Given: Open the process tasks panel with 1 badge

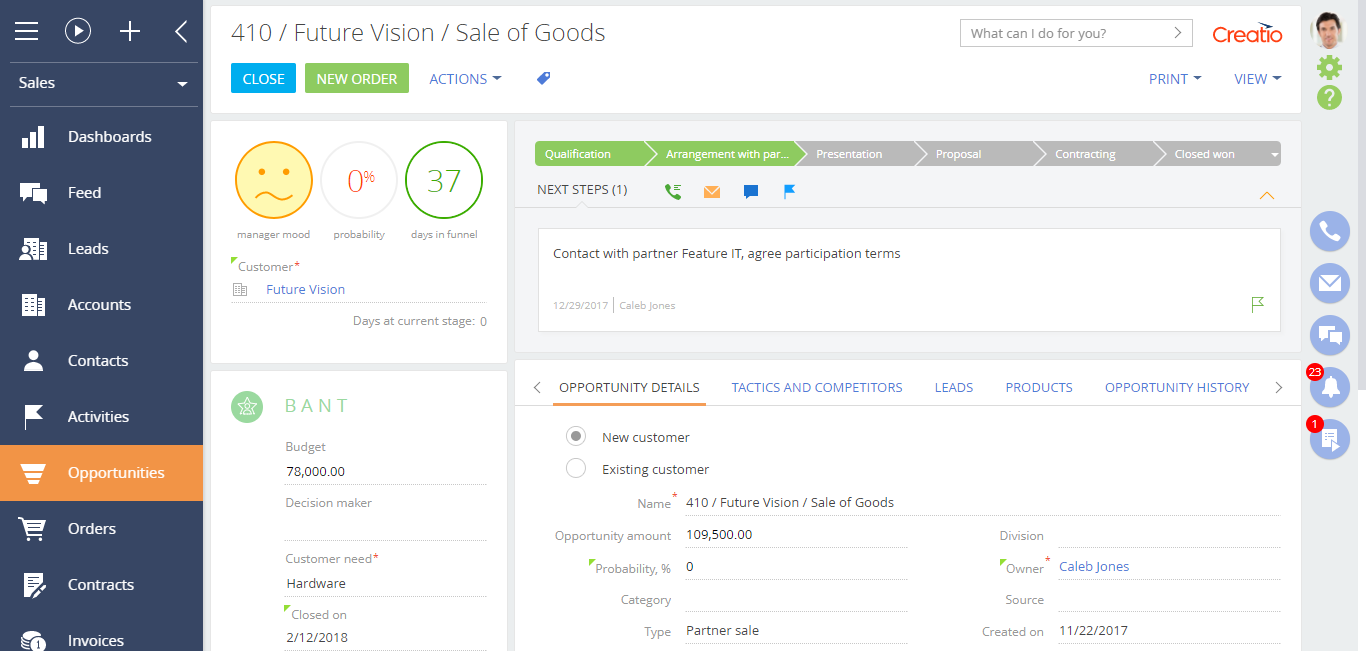Looking at the screenshot, I should pyautogui.click(x=1330, y=440).
